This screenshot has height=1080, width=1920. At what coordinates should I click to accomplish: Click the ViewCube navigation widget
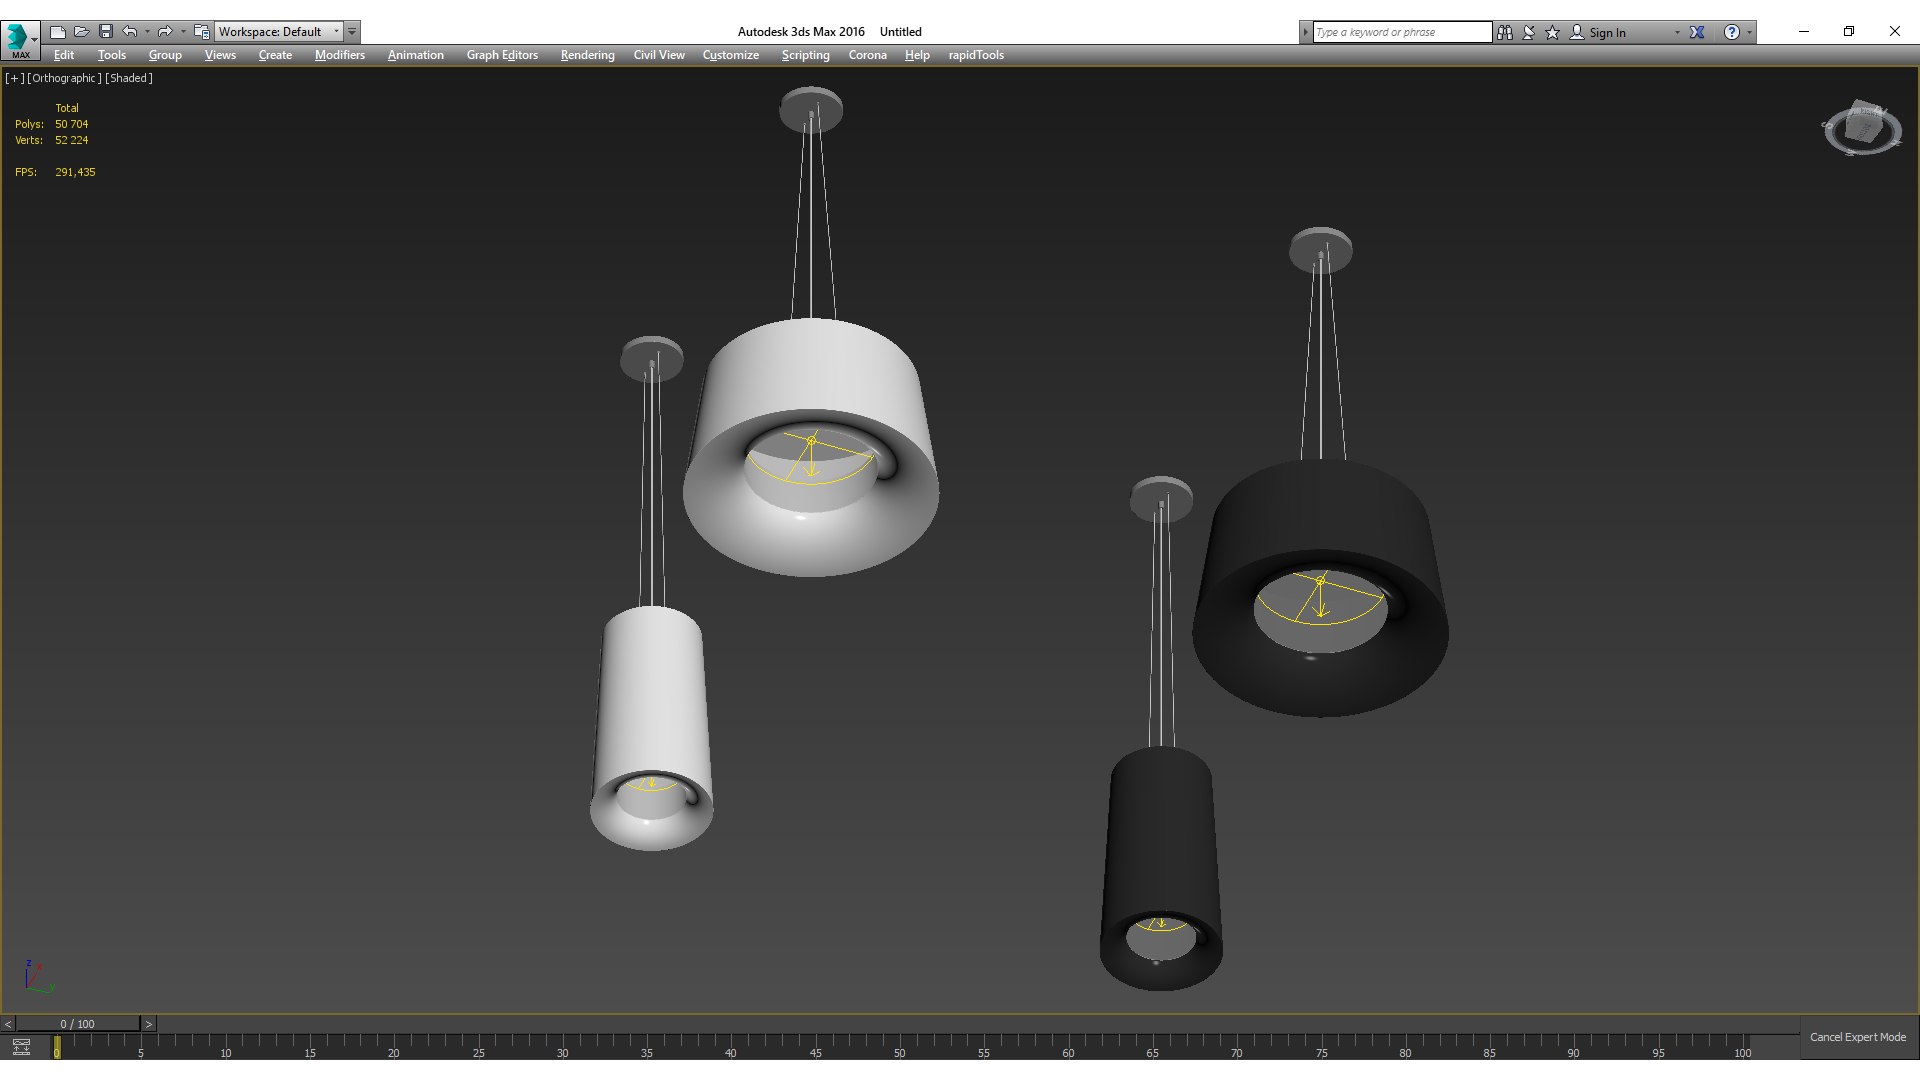click(1862, 128)
